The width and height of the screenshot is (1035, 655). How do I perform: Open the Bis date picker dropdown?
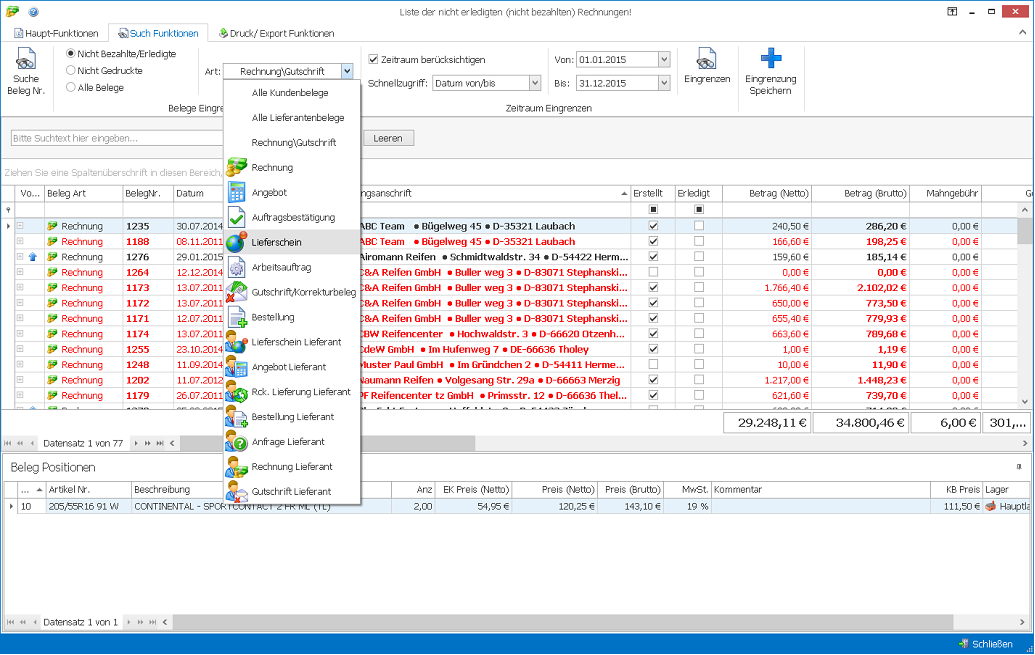[x=664, y=83]
